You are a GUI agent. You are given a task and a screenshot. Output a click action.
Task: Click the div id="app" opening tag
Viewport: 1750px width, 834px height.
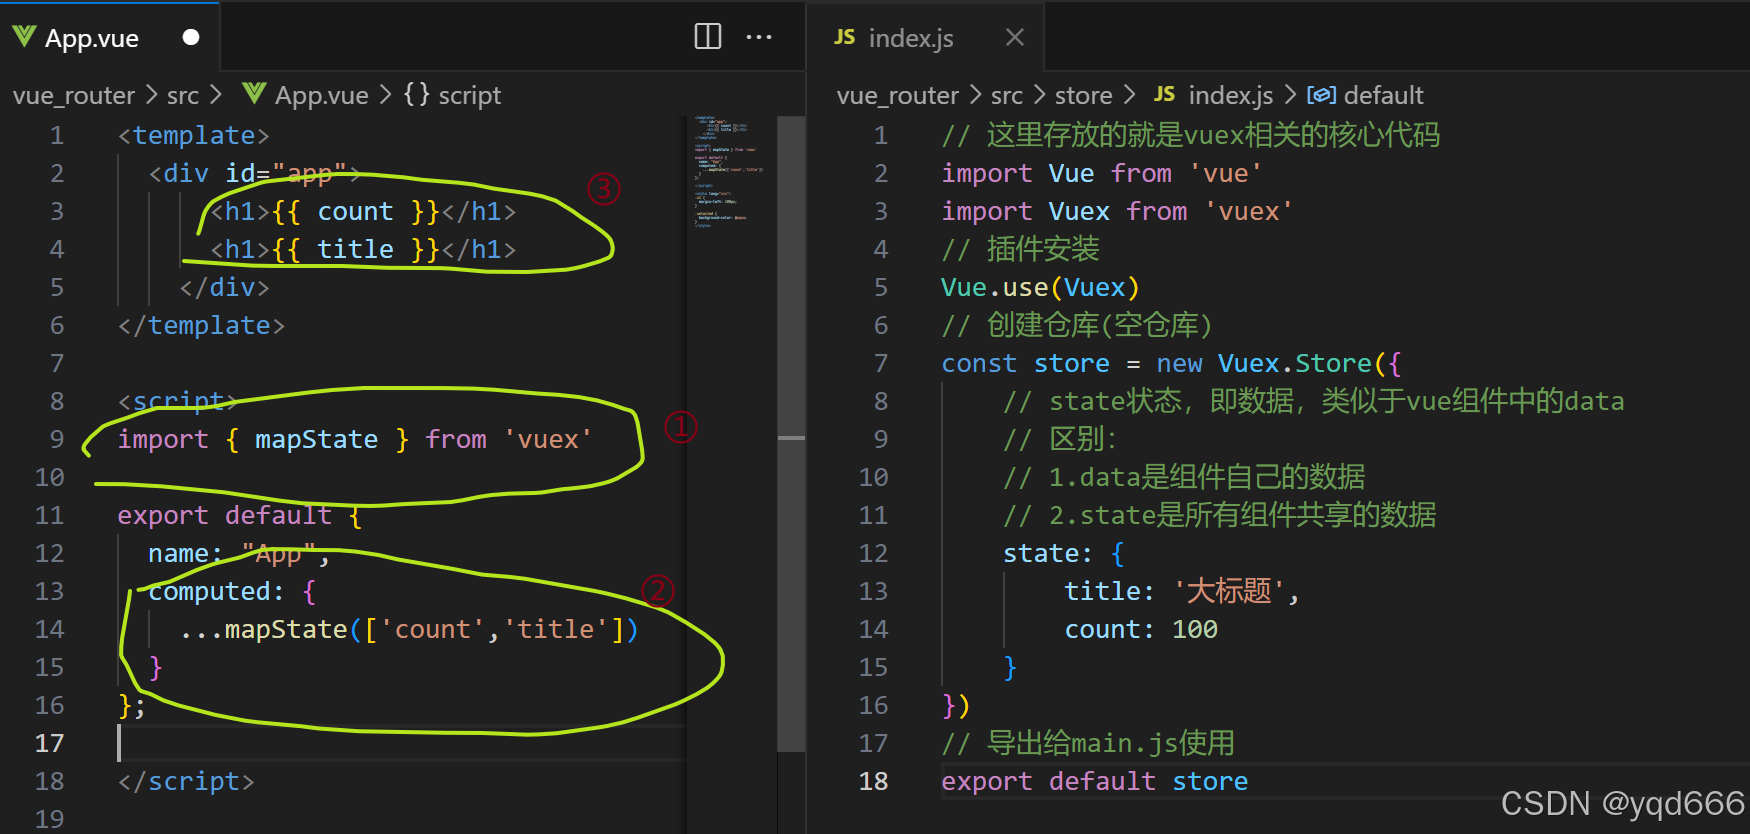255,173
